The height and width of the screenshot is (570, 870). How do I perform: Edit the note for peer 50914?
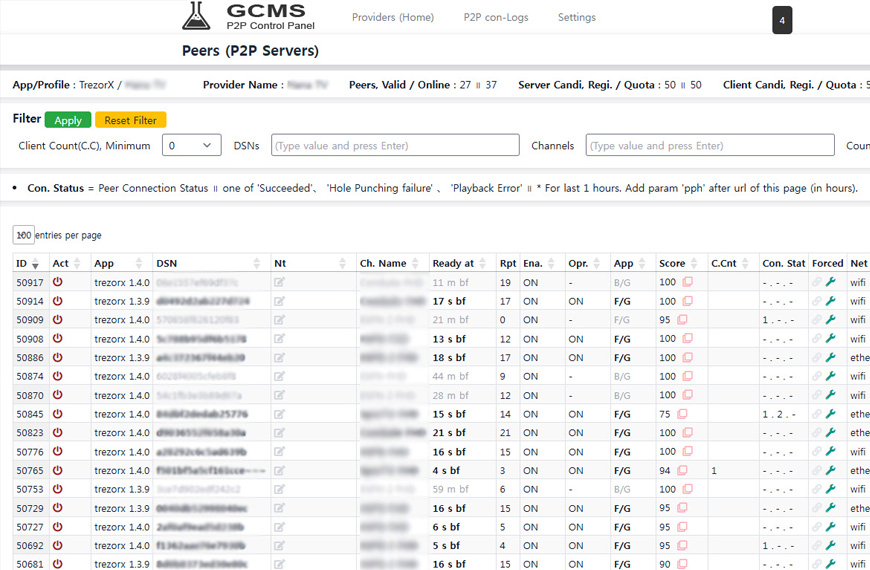[279, 301]
